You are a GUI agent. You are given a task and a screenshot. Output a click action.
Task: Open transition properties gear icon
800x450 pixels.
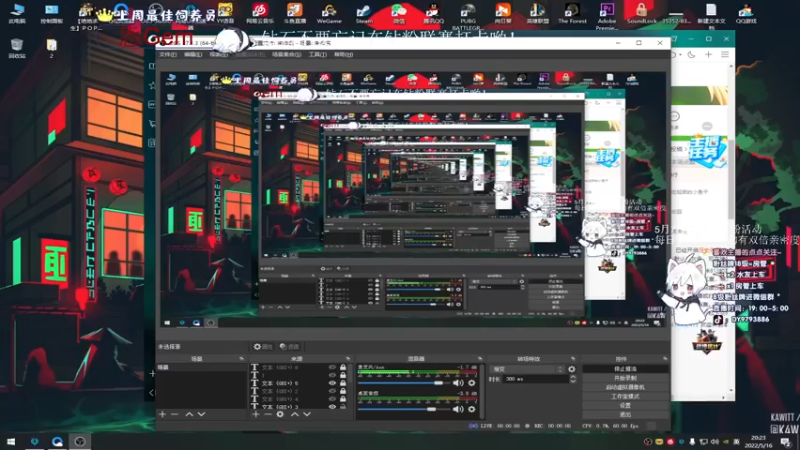pyautogui.click(x=571, y=369)
